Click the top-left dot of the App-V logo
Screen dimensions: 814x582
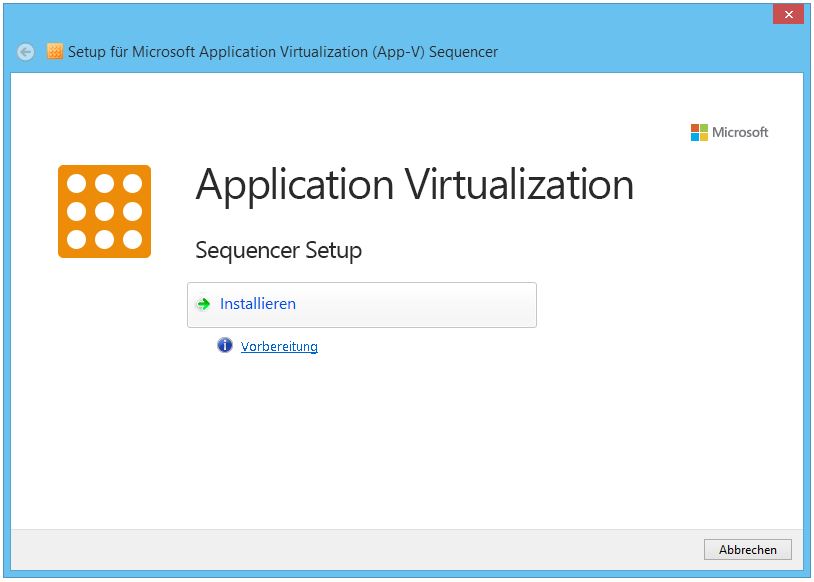click(x=77, y=184)
